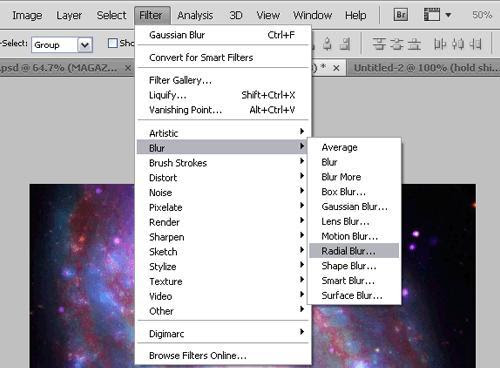
Task: Open the Surface Blur dialog
Action: tap(354, 295)
